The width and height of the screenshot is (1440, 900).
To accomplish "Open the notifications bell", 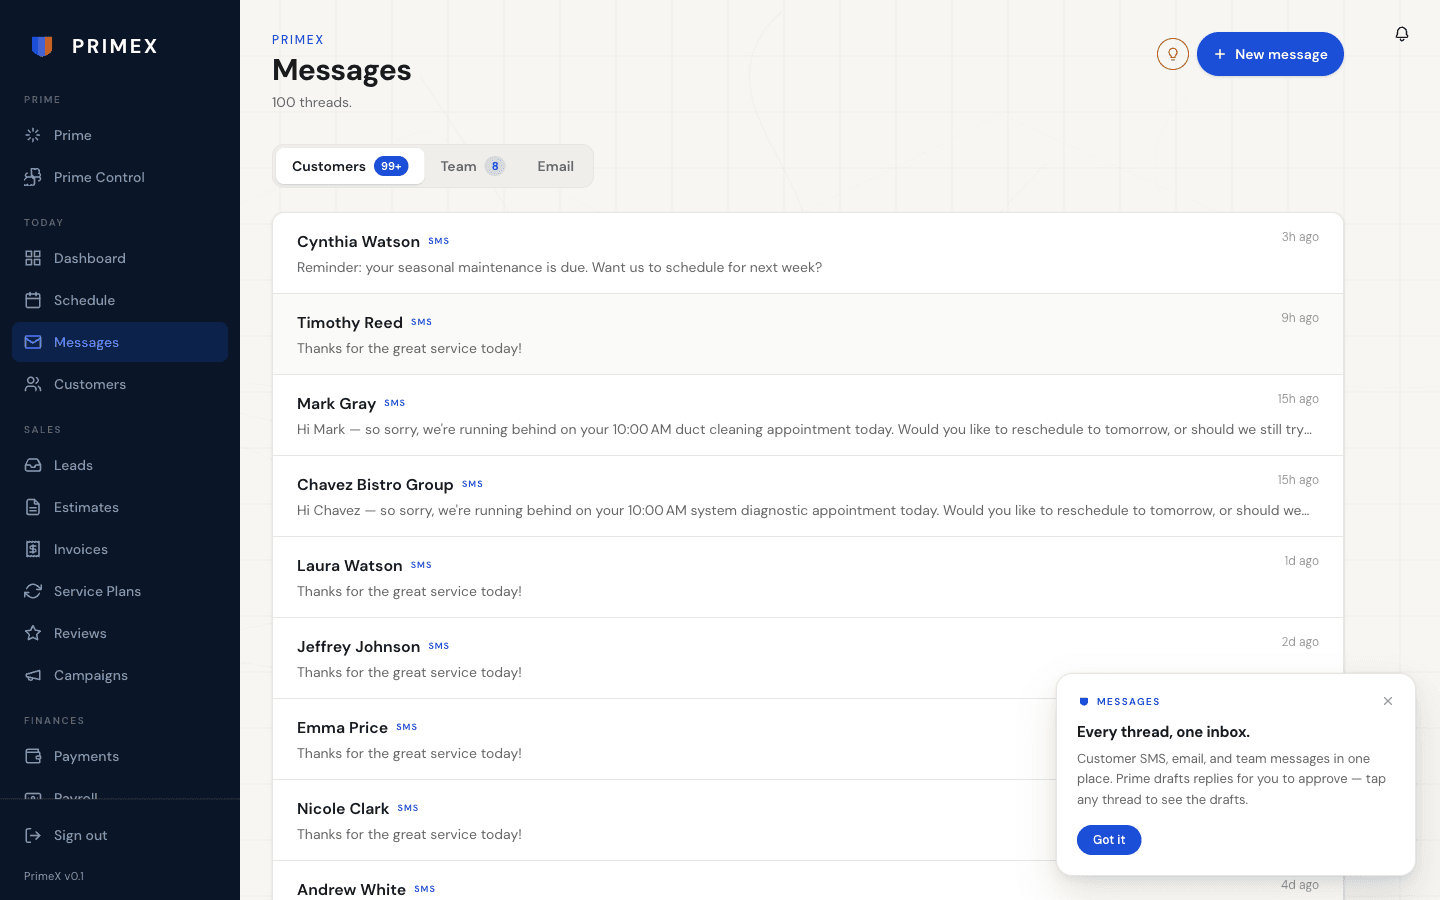I will (x=1402, y=34).
